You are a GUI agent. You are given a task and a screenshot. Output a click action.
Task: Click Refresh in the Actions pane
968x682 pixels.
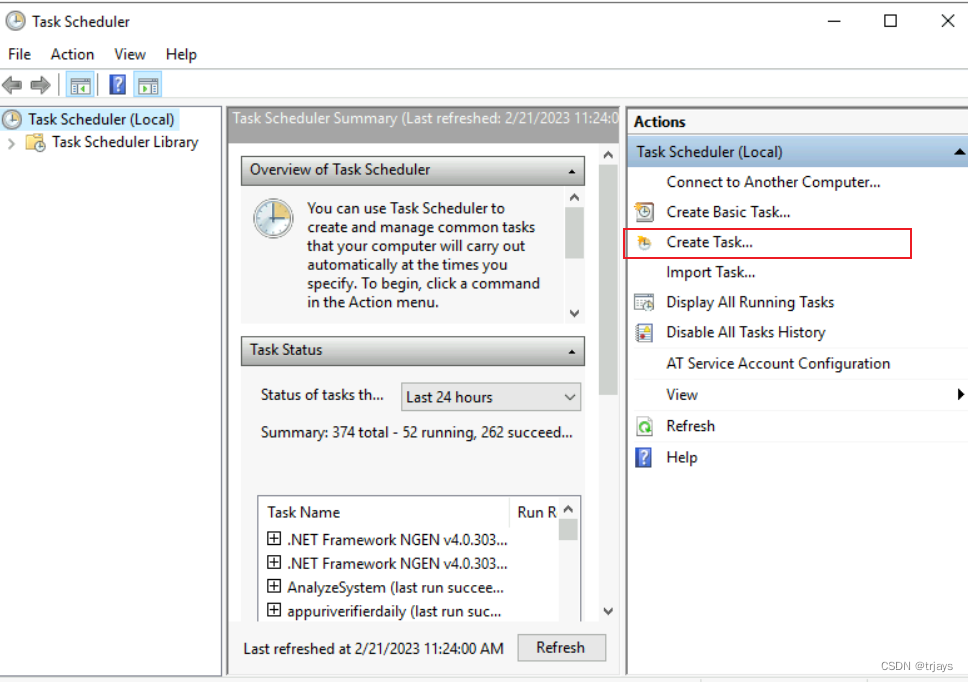click(690, 426)
